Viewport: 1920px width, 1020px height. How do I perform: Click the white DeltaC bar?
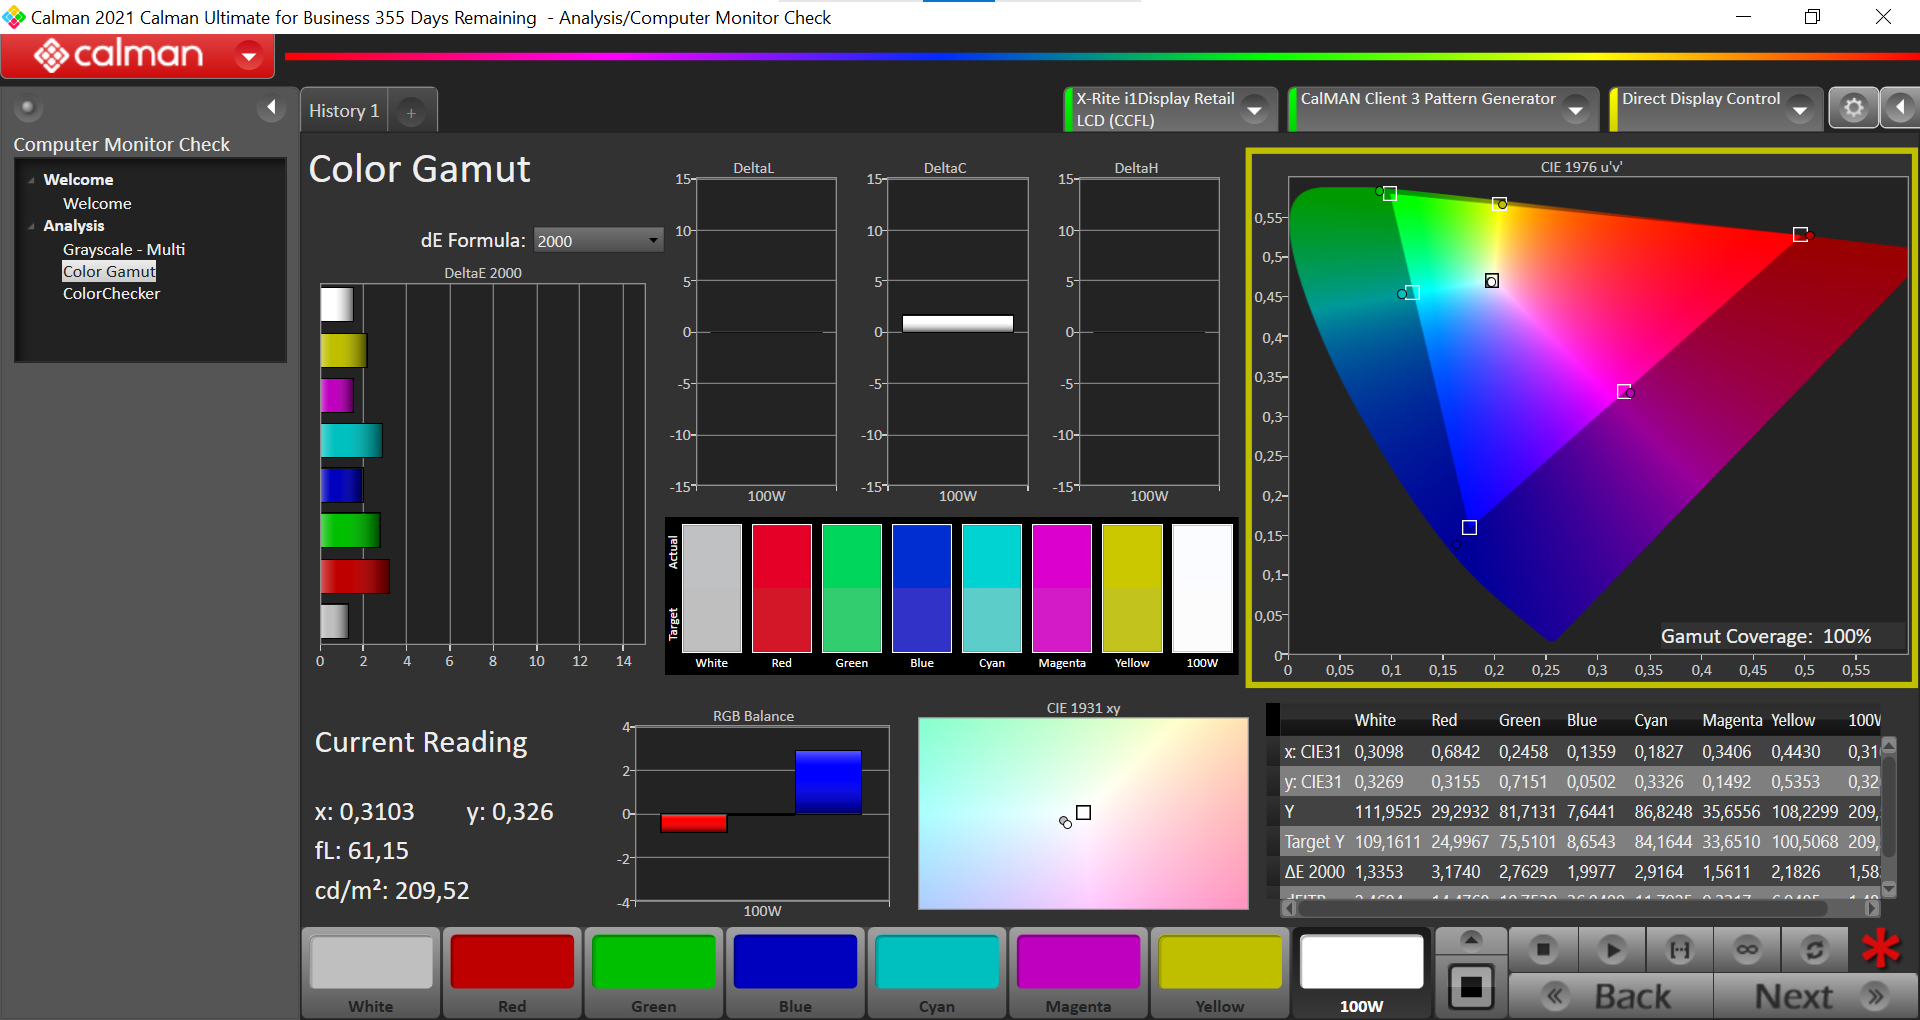(x=958, y=323)
